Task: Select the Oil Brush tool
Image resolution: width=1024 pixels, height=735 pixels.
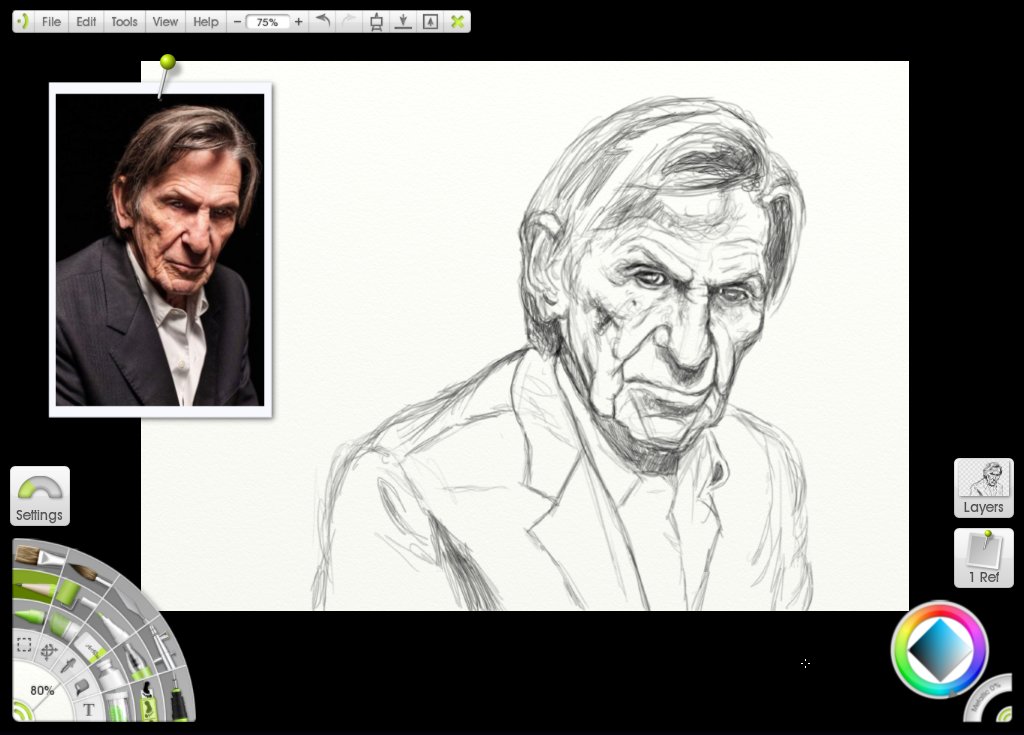Action: [x=40, y=557]
